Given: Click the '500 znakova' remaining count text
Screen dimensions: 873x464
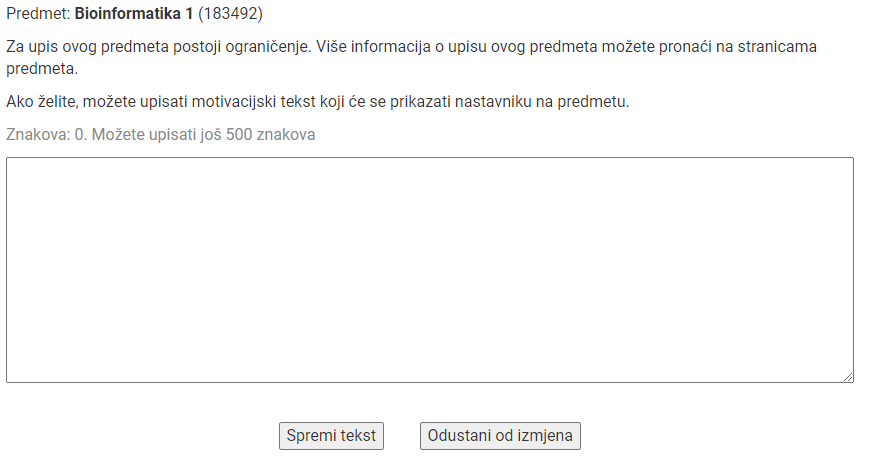Looking at the screenshot, I should pyautogui.click(x=271, y=135).
